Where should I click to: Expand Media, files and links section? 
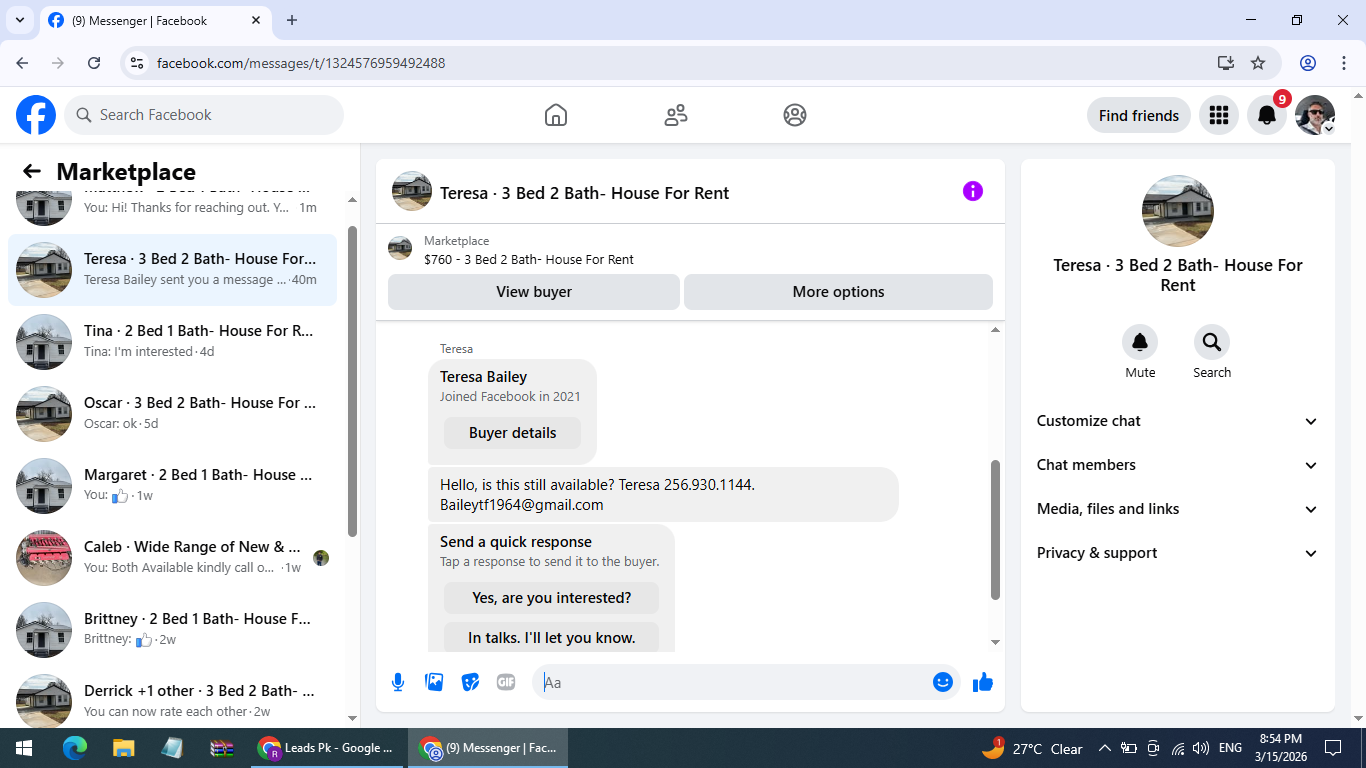pyautogui.click(x=1178, y=509)
